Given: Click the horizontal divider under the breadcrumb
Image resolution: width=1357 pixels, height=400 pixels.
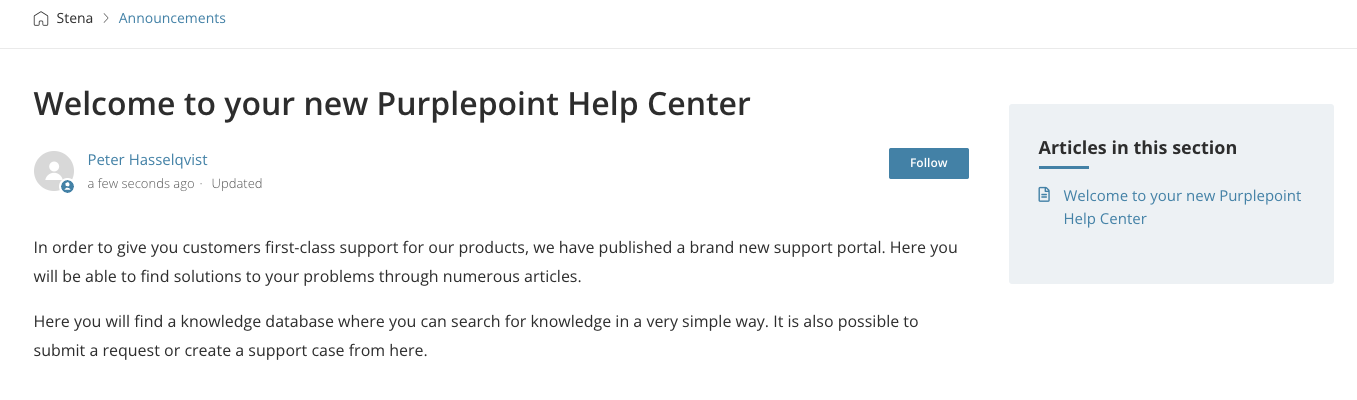Looking at the screenshot, I should tap(678, 48).
